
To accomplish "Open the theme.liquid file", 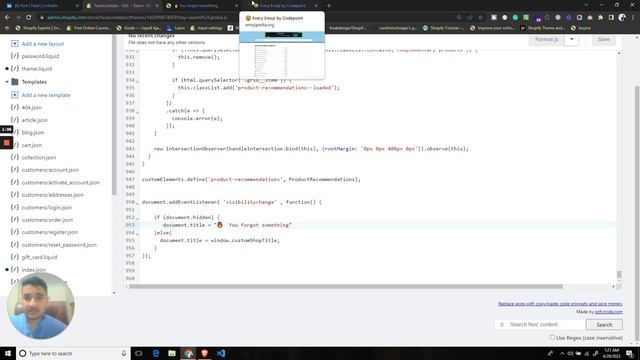I will click(36, 69).
